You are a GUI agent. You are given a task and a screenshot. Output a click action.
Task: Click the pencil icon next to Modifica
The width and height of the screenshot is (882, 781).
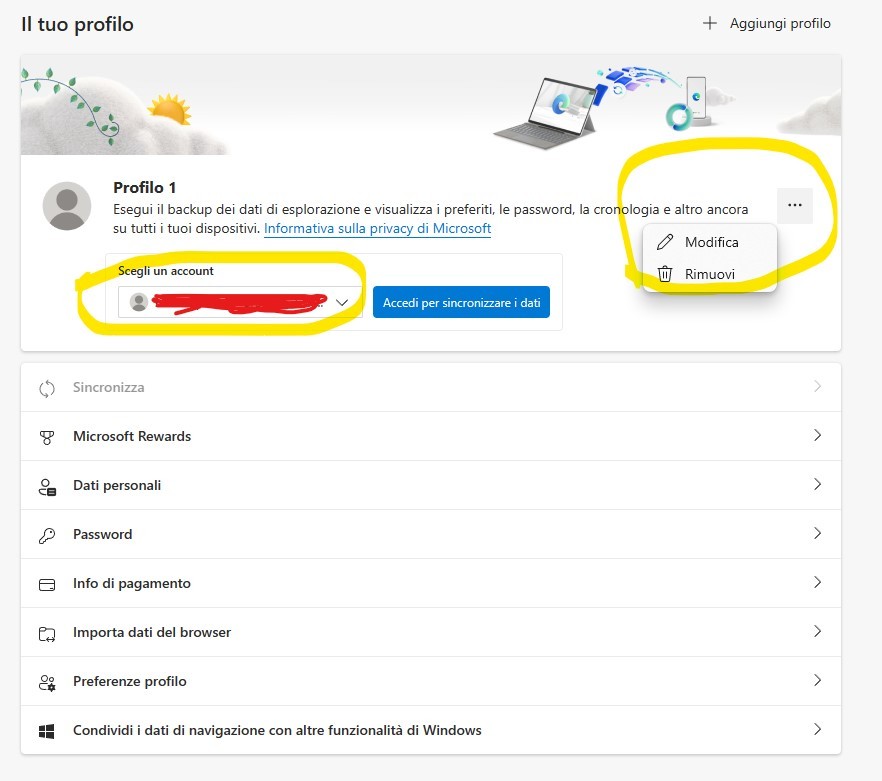click(665, 242)
